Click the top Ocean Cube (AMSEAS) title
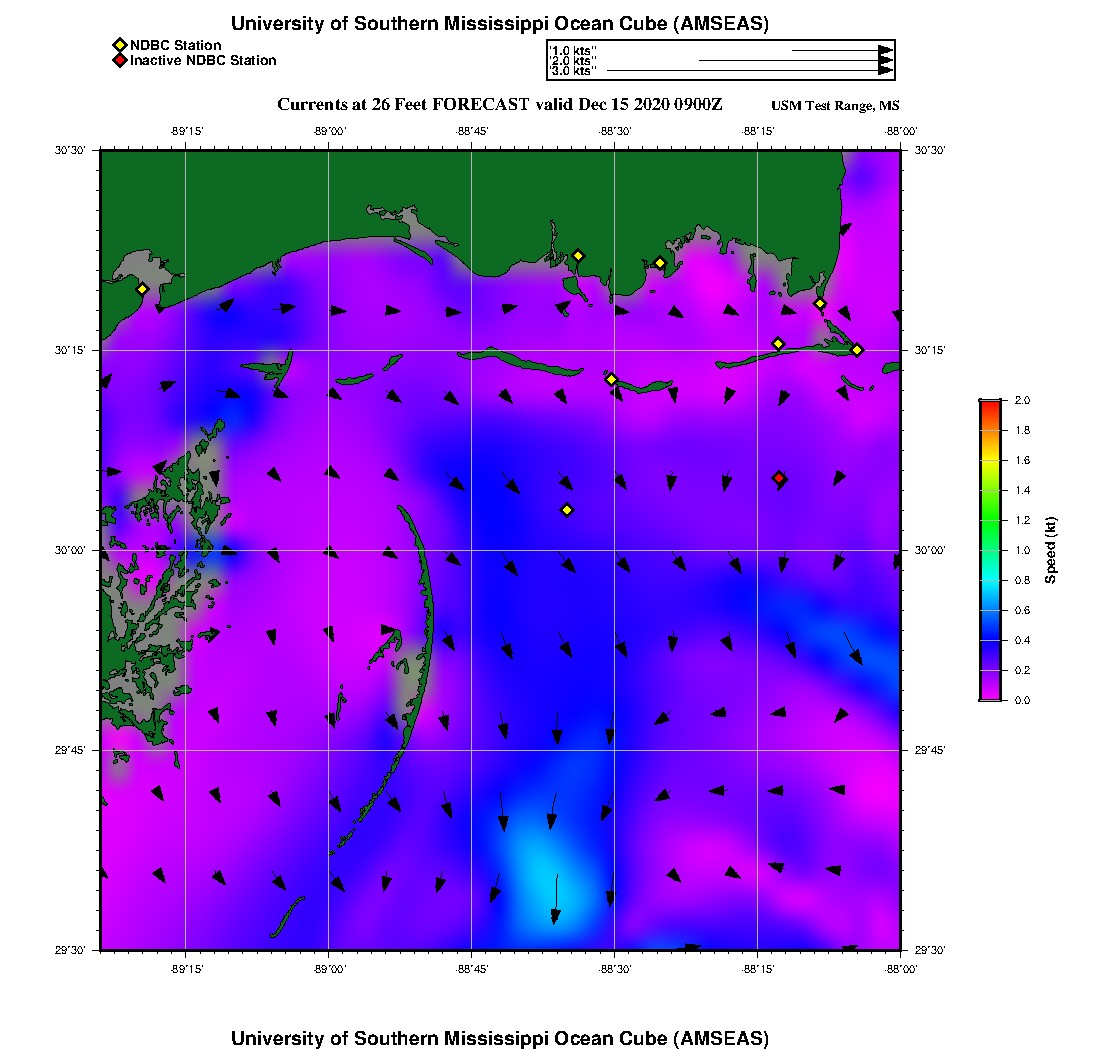This screenshot has width=1100, height=1050. point(500,23)
